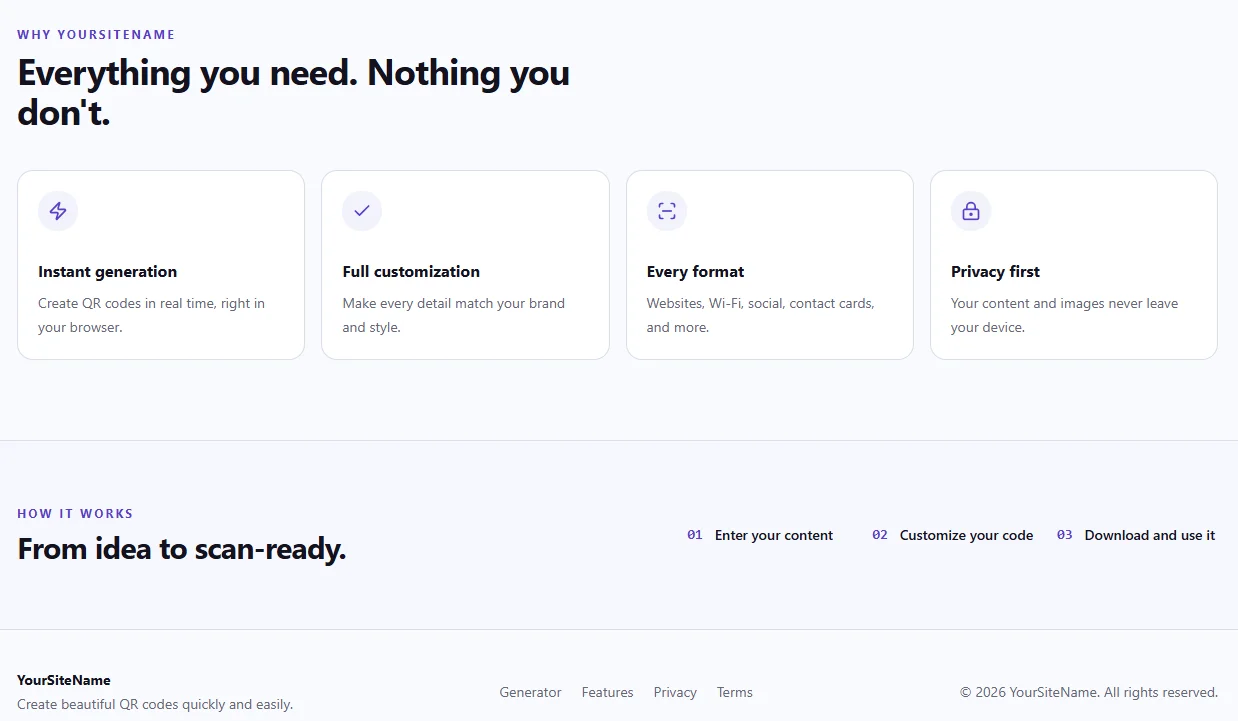The height and width of the screenshot is (721, 1238).
Task: Click the padlock Privacy first icon
Action: click(971, 211)
